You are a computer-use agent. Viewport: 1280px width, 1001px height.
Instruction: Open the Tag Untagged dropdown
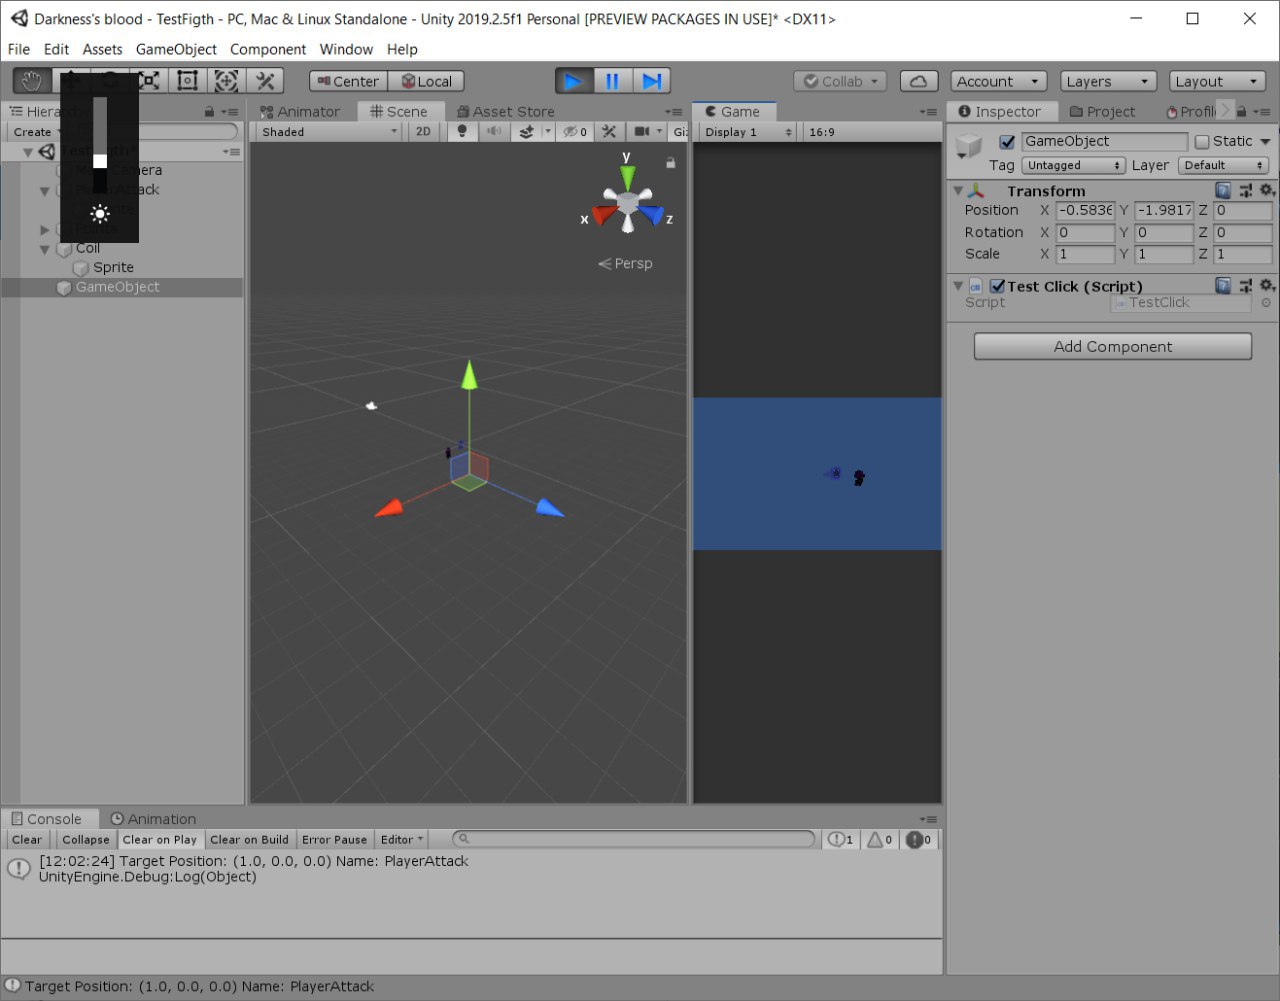tap(1073, 165)
